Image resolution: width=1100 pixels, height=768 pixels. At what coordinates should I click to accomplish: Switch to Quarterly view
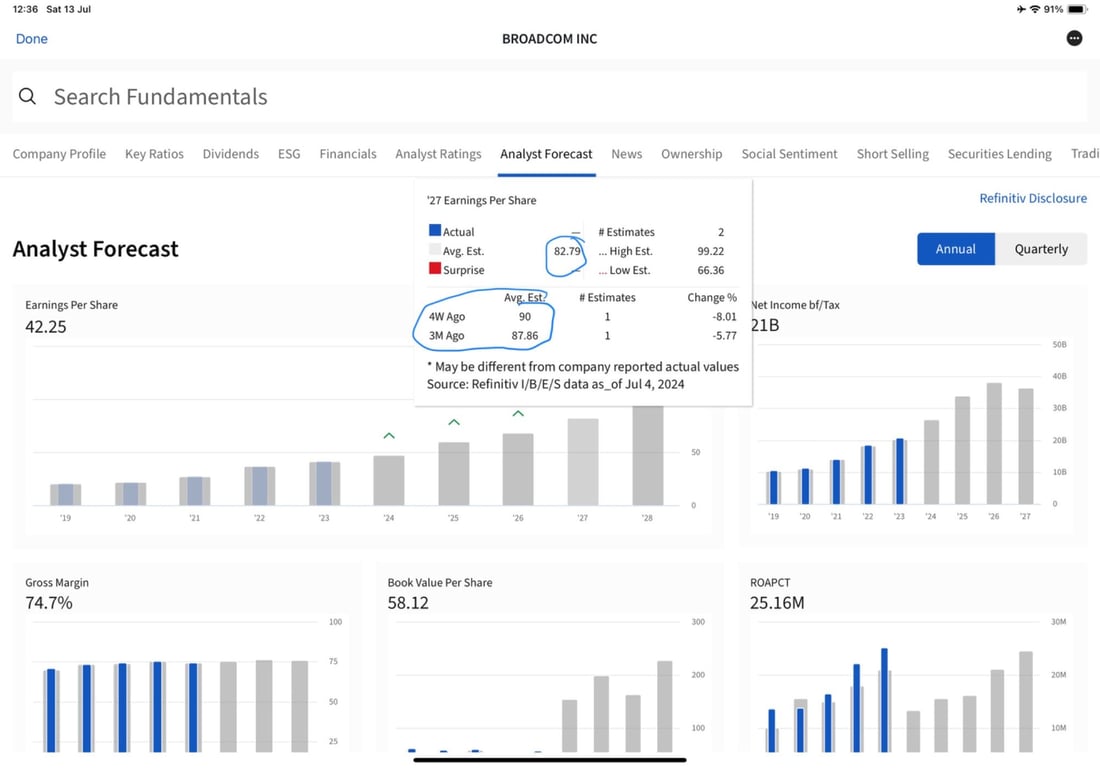click(x=1041, y=249)
